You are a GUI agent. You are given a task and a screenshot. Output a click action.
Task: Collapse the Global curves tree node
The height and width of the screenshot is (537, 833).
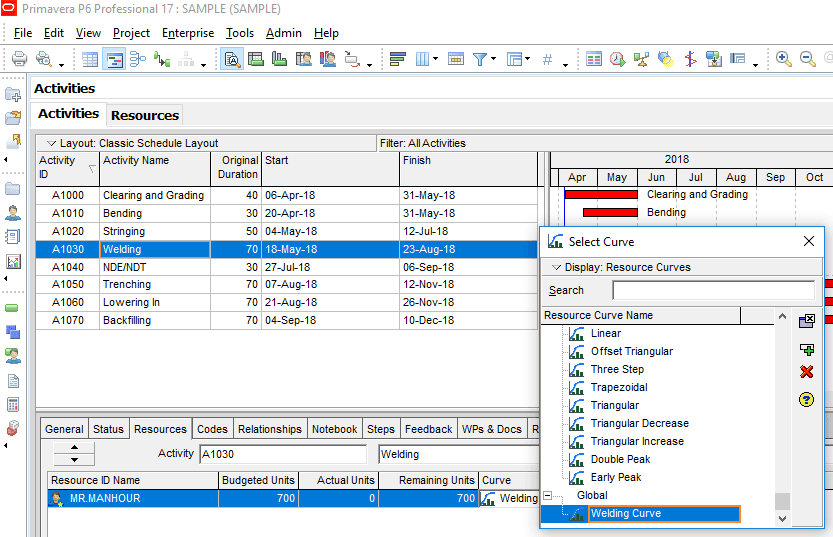pos(548,496)
